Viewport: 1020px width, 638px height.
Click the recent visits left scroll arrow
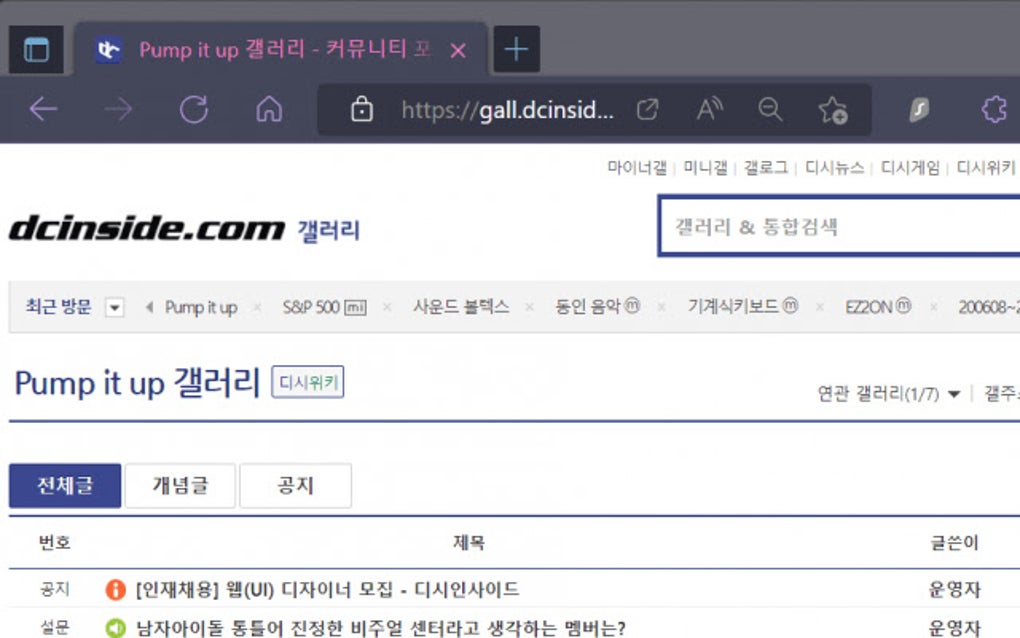149,307
